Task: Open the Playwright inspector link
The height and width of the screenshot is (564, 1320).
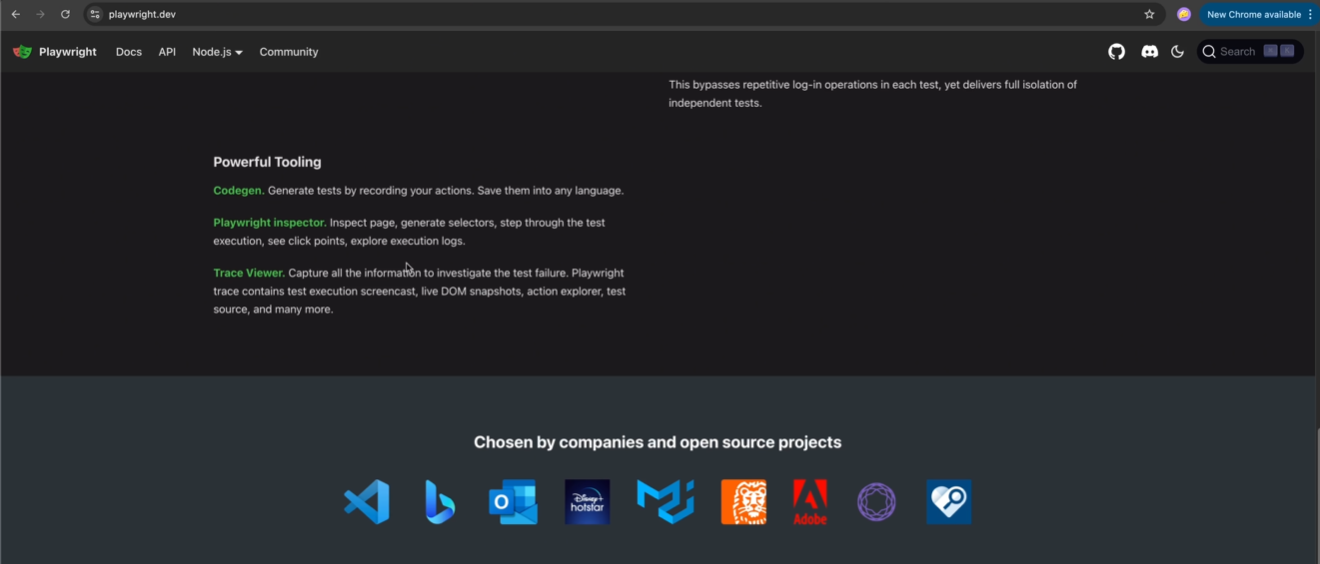Action: 270,222
